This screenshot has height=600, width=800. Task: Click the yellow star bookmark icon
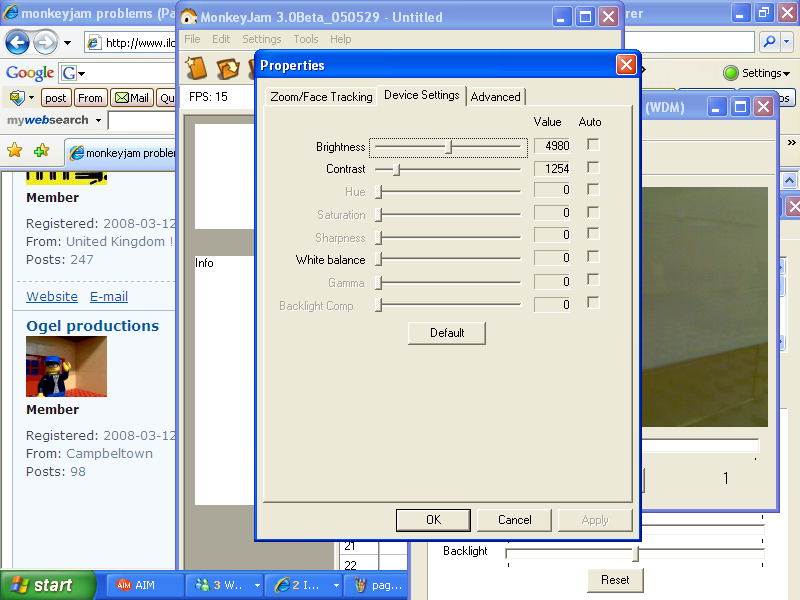pyautogui.click(x=16, y=148)
